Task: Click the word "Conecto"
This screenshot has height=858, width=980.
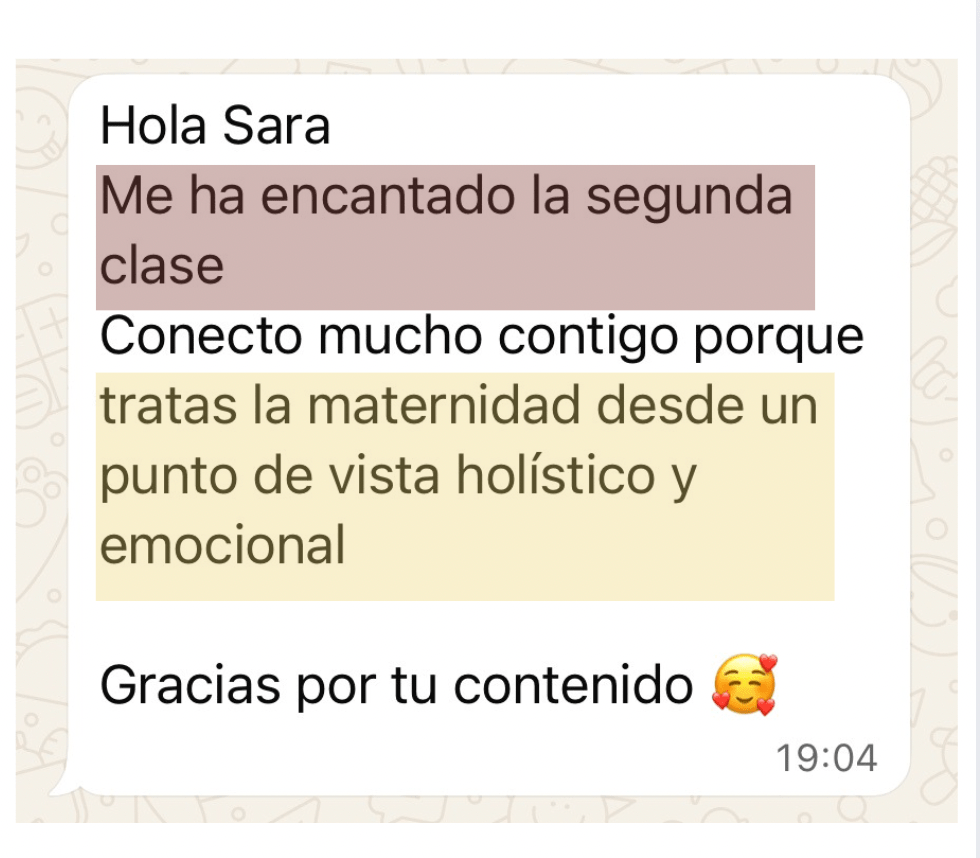Action: click(201, 336)
